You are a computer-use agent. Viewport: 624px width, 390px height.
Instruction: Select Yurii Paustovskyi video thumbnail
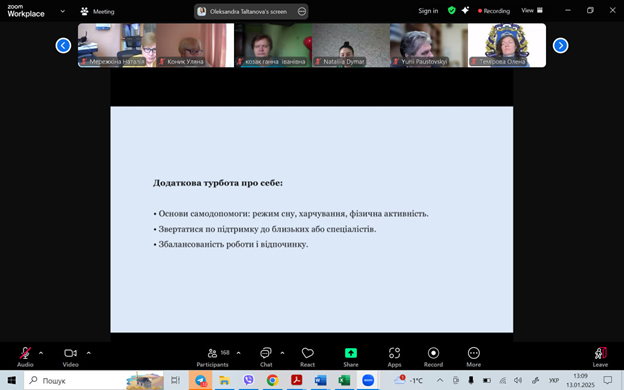pyautogui.click(x=429, y=45)
